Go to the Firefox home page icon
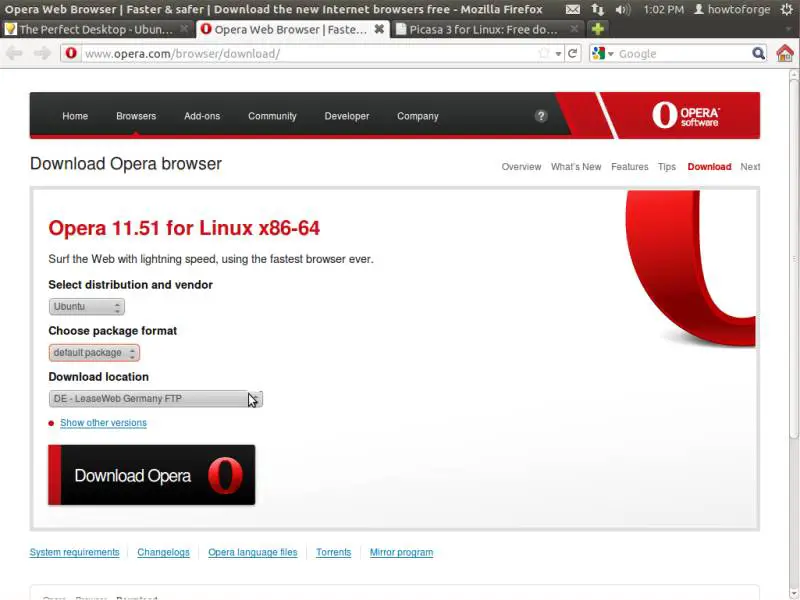Image resolution: width=800 pixels, height=600 pixels. pyautogui.click(x=785, y=53)
